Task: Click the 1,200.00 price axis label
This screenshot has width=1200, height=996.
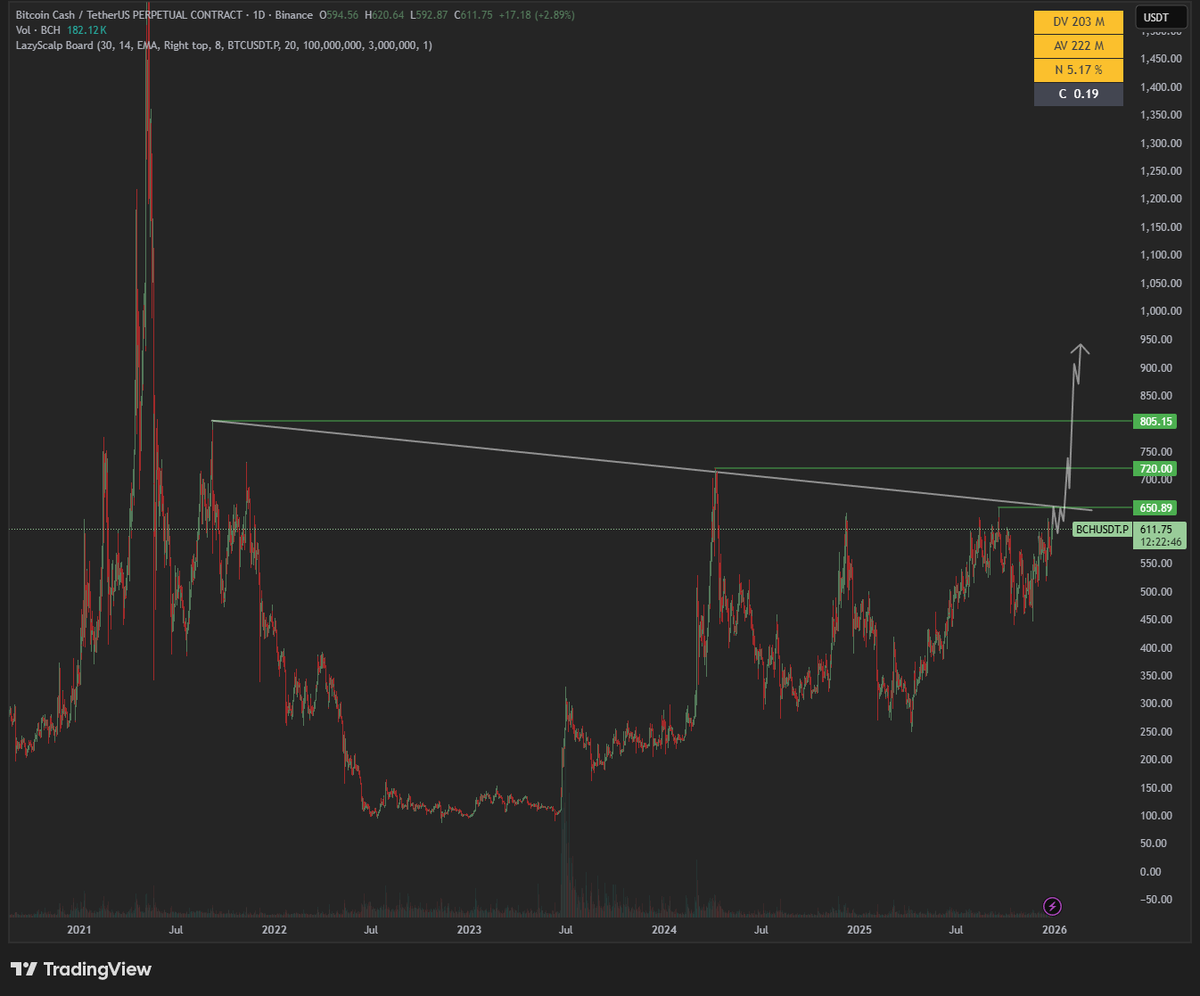Action: point(1160,199)
